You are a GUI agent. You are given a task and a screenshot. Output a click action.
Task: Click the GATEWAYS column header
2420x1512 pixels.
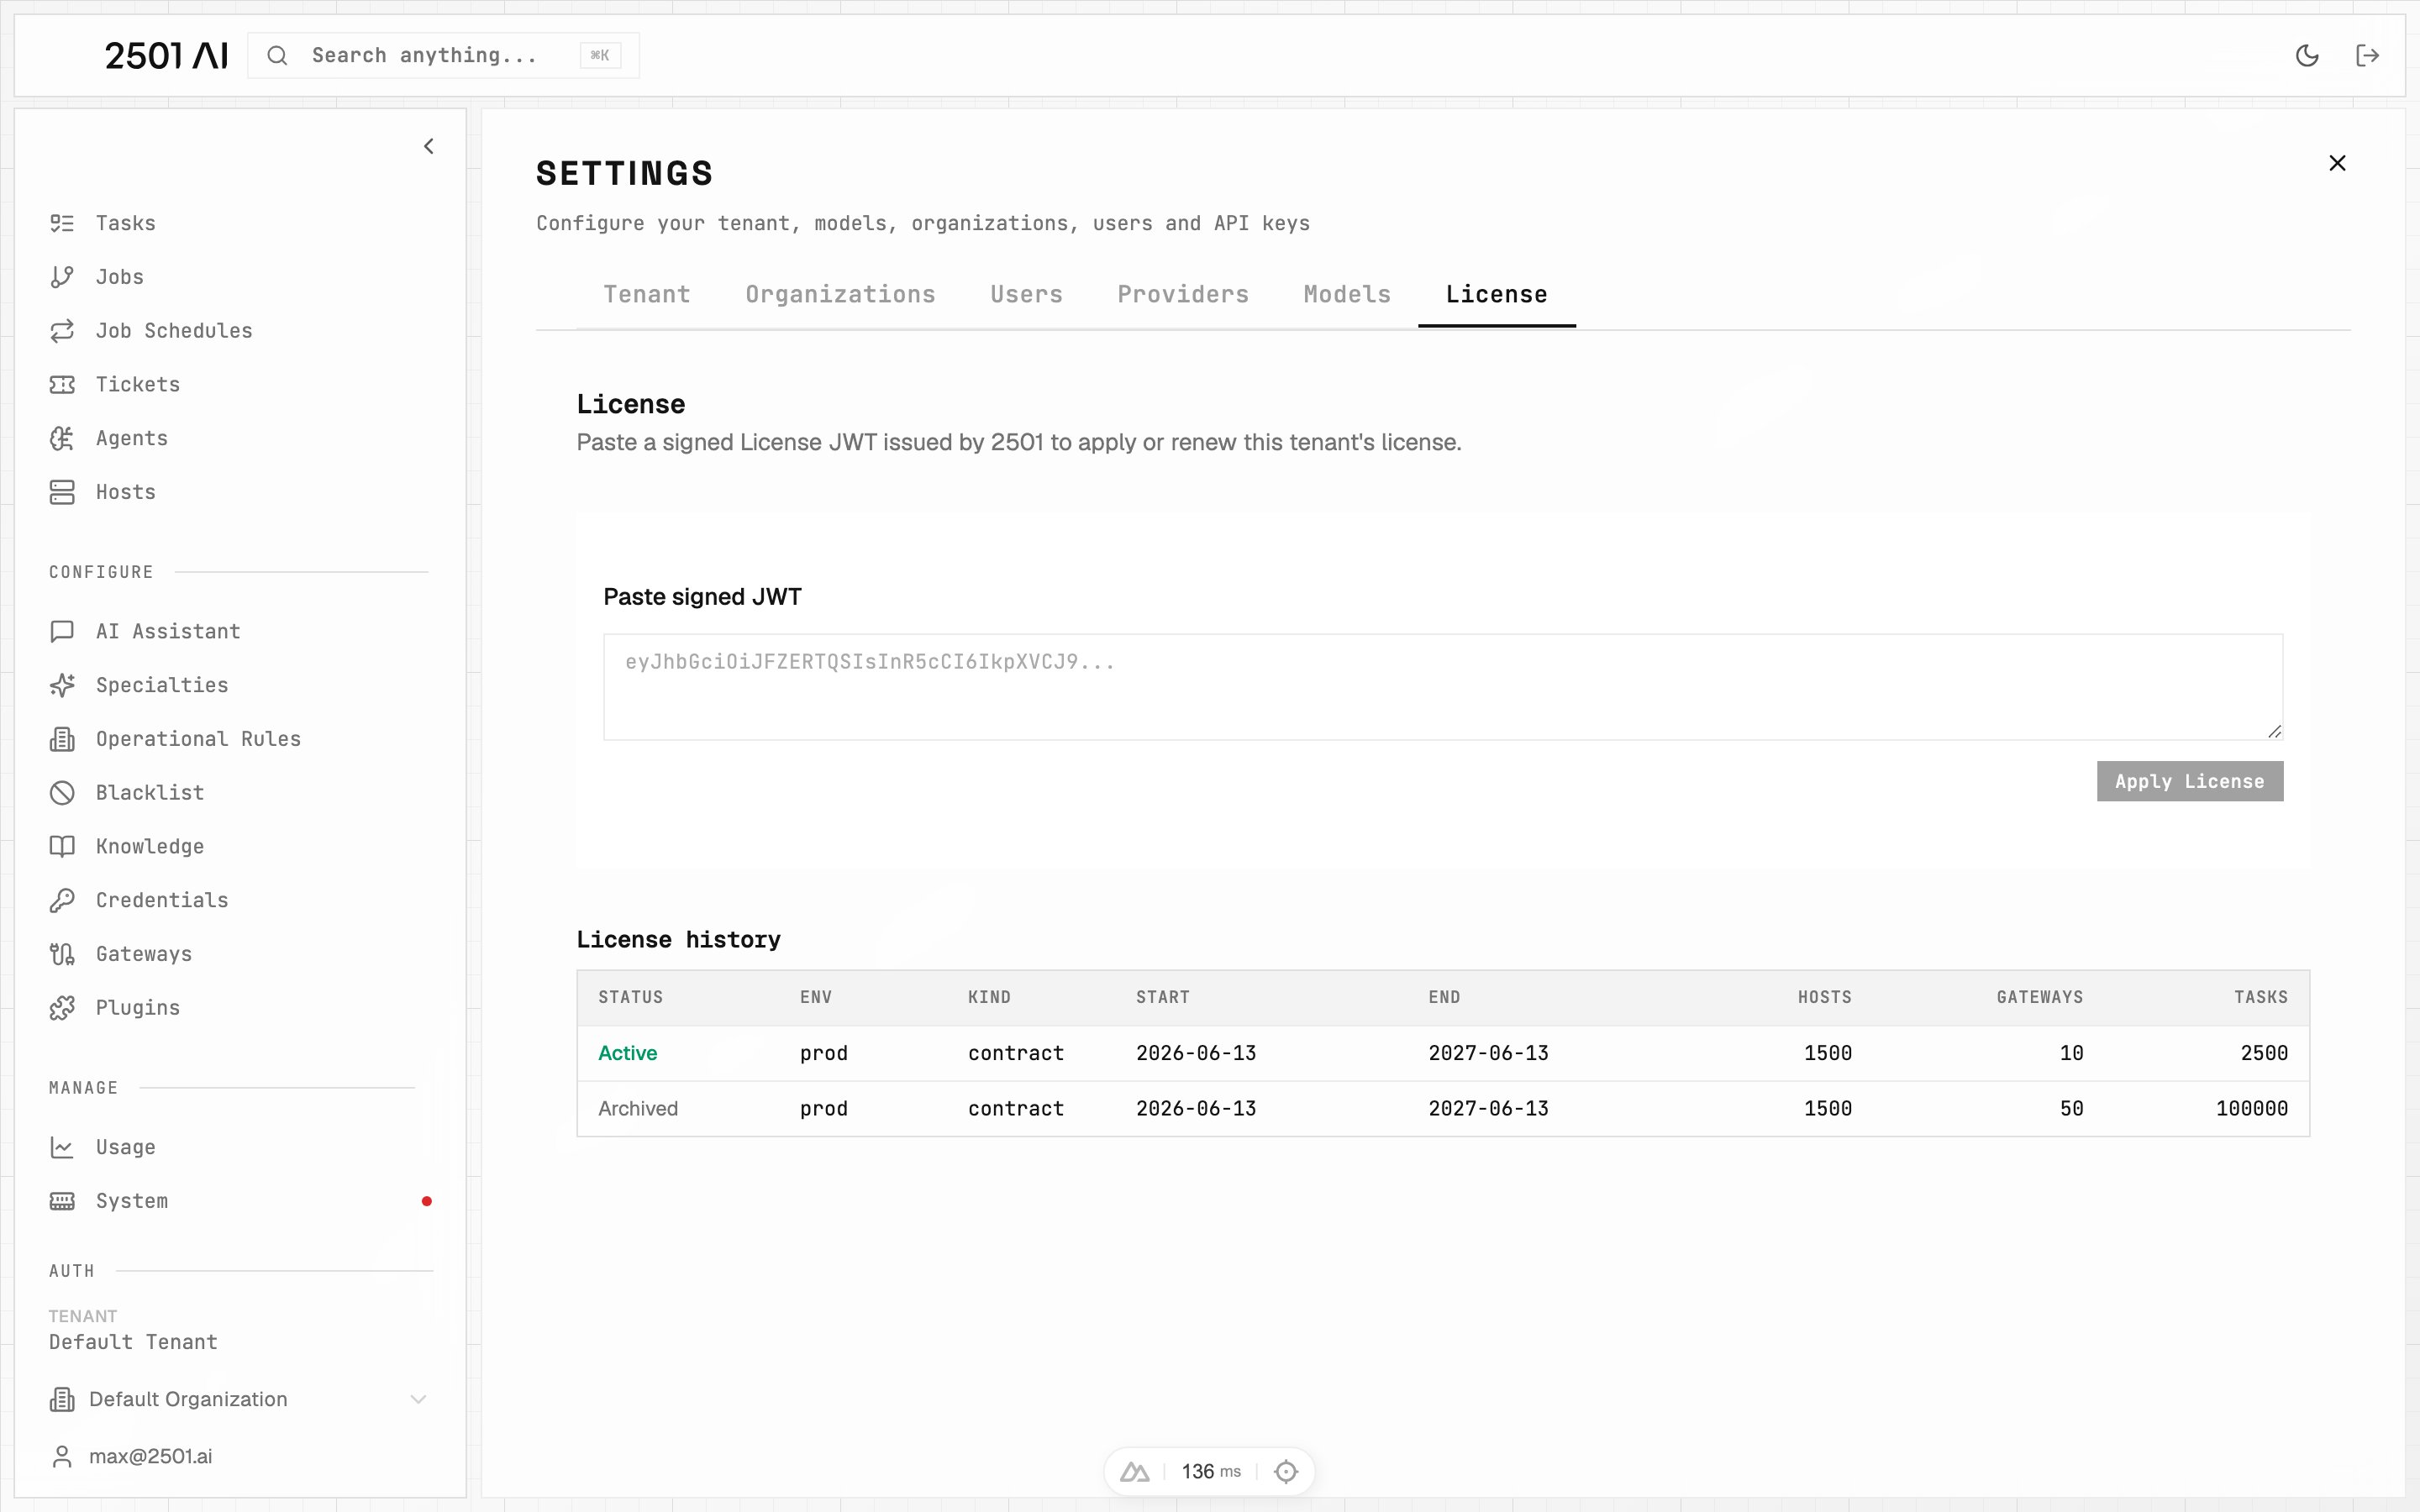coord(2040,998)
